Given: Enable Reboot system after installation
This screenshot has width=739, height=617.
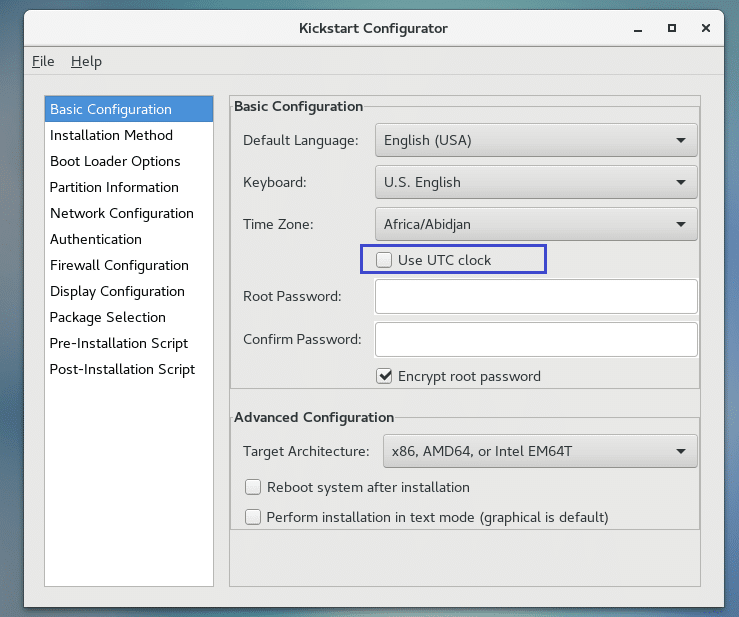Looking at the screenshot, I should (253, 487).
